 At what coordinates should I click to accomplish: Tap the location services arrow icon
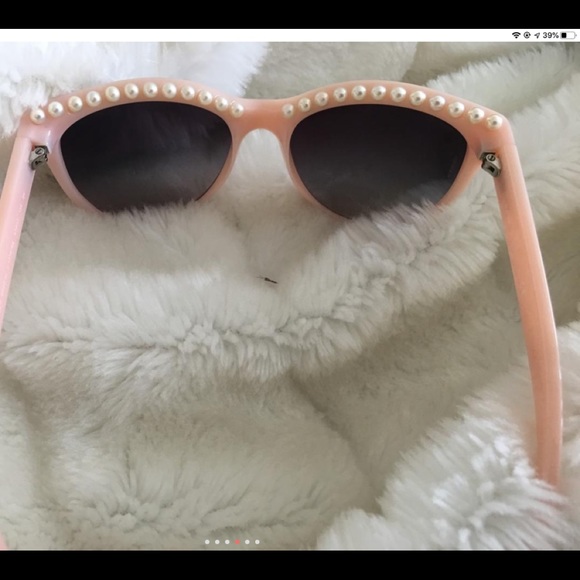537,36
